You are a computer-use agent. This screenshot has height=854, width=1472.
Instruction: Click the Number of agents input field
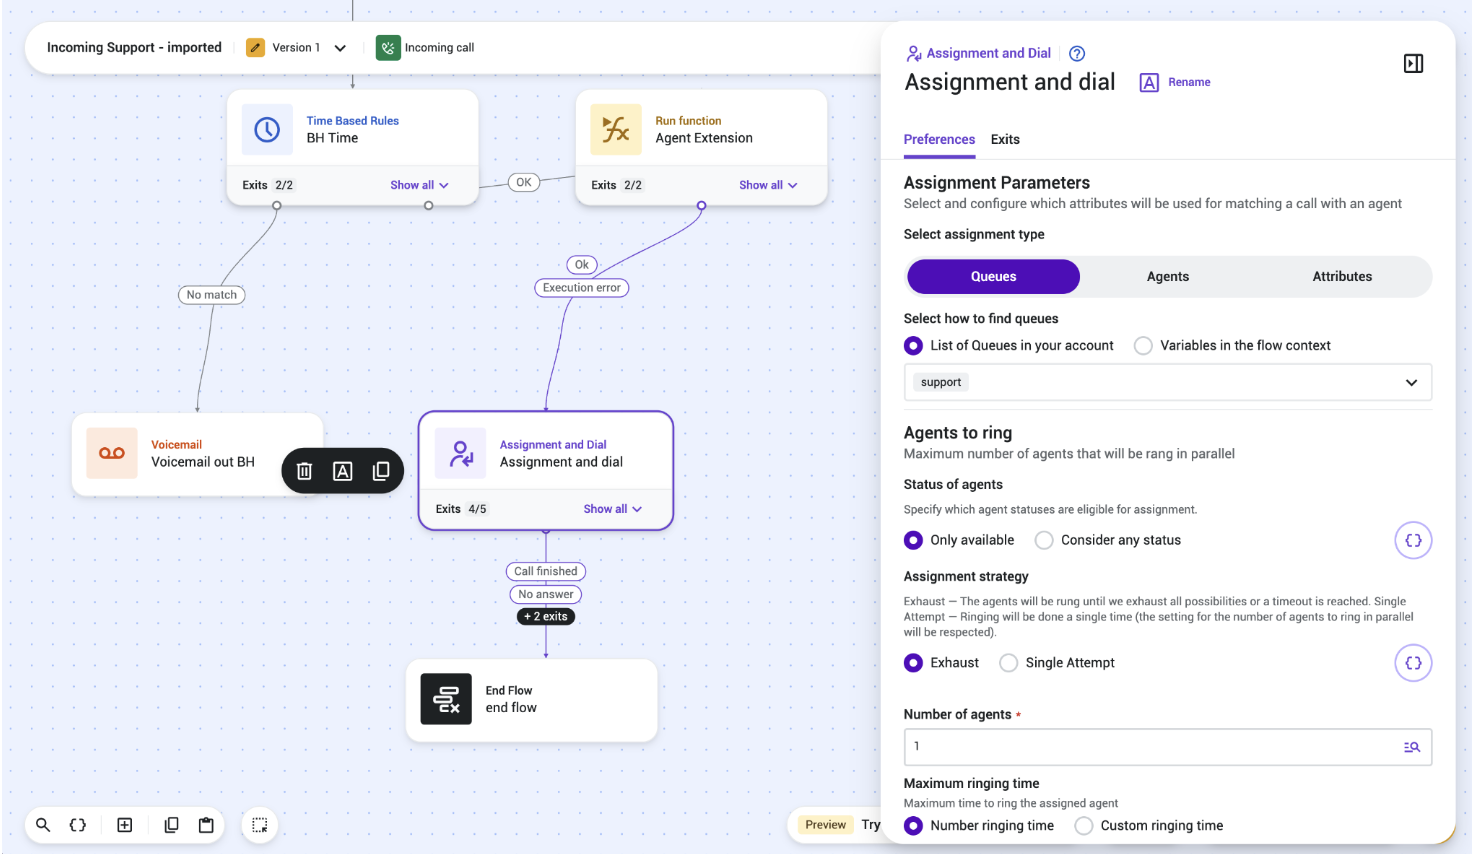[1168, 747]
